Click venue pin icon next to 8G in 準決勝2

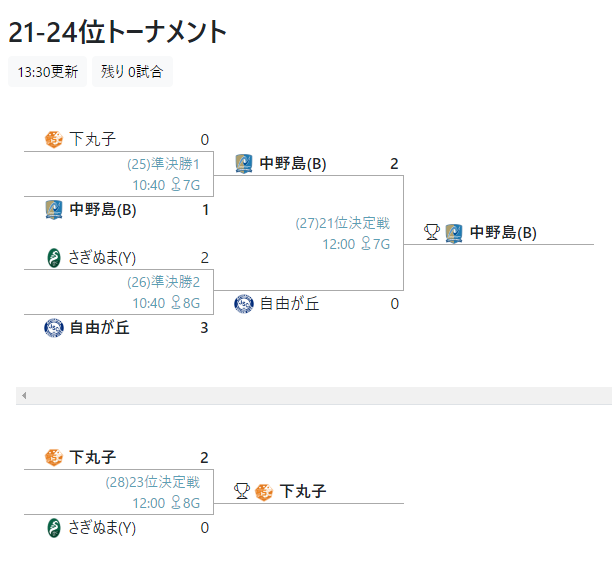point(176,303)
